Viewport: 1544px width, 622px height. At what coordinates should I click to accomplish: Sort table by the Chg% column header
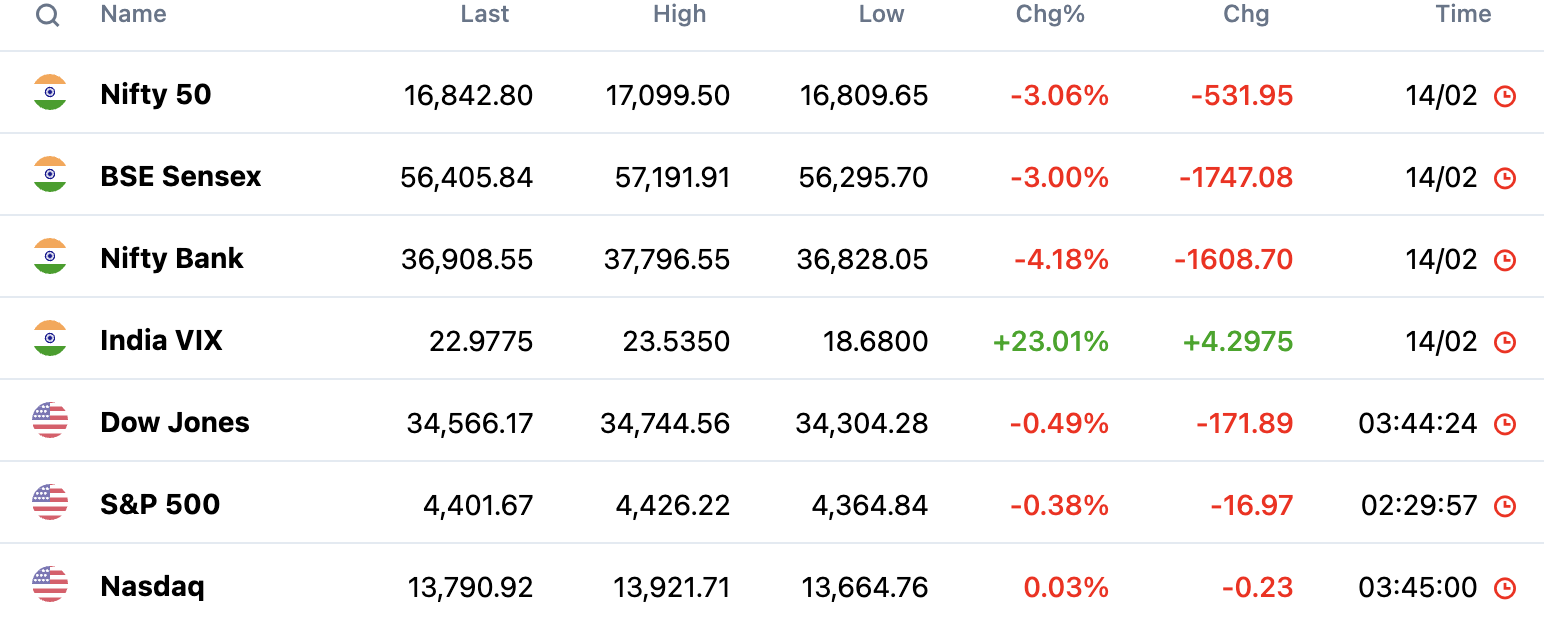click(1050, 14)
